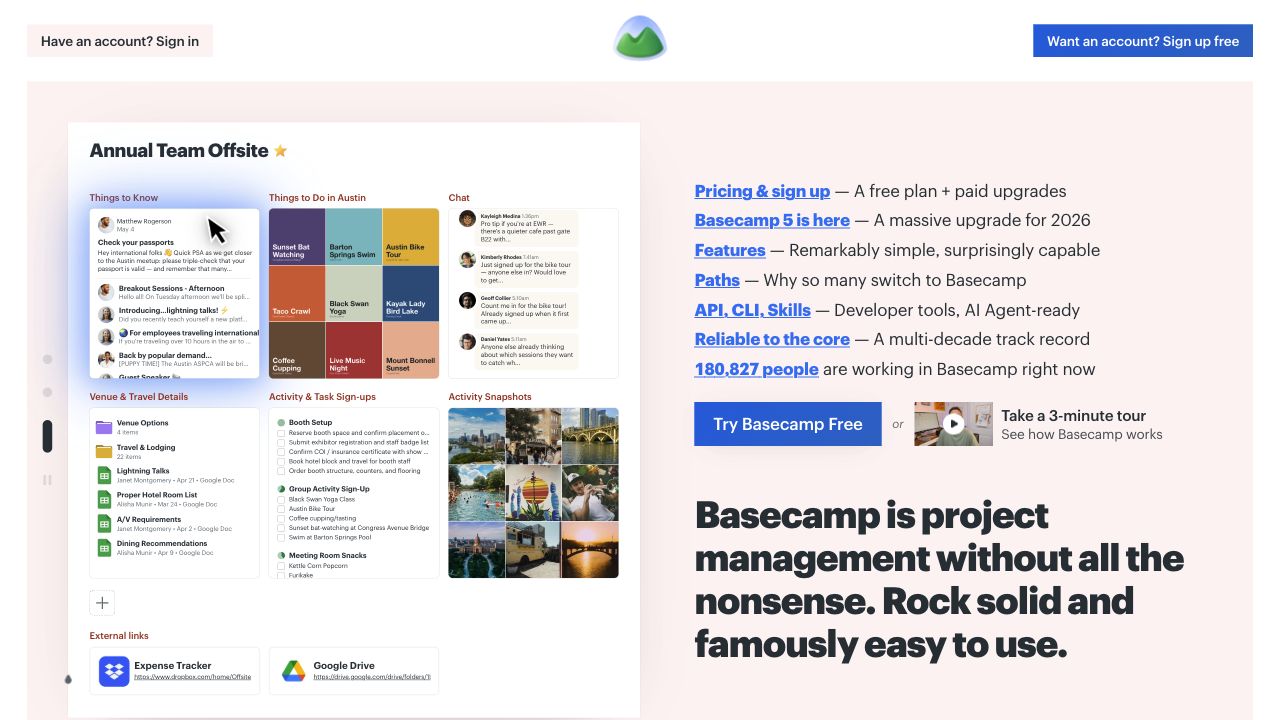Click Geoff Collier's avatar in Chat

pos(467,300)
